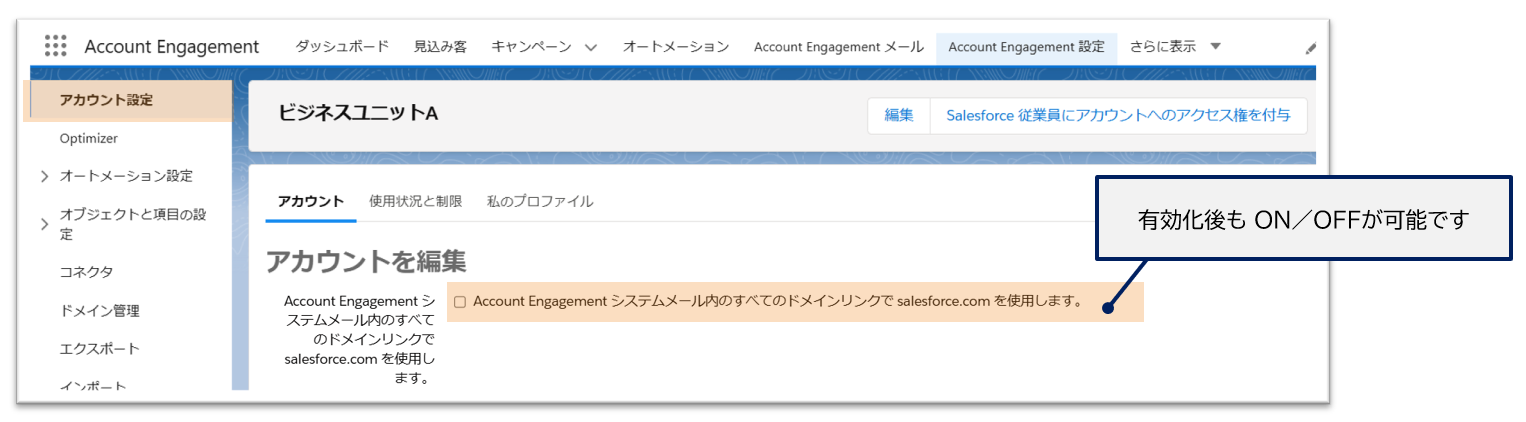1526x422 pixels.
Task: Click the ビジネスユニットA page title
Action: (x=358, y=114)
